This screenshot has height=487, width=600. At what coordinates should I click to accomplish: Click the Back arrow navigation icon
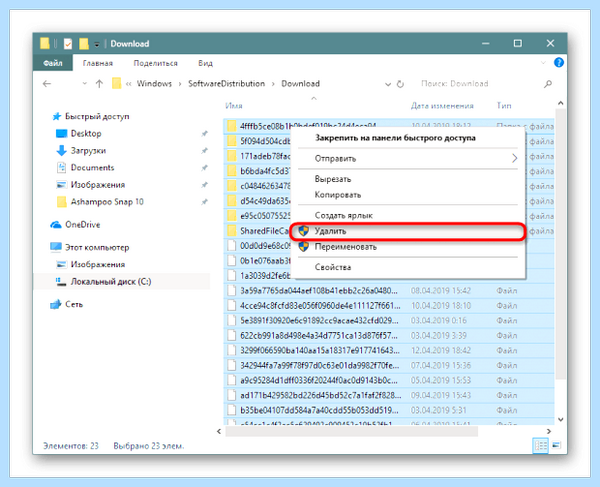[x=47, y=84]
